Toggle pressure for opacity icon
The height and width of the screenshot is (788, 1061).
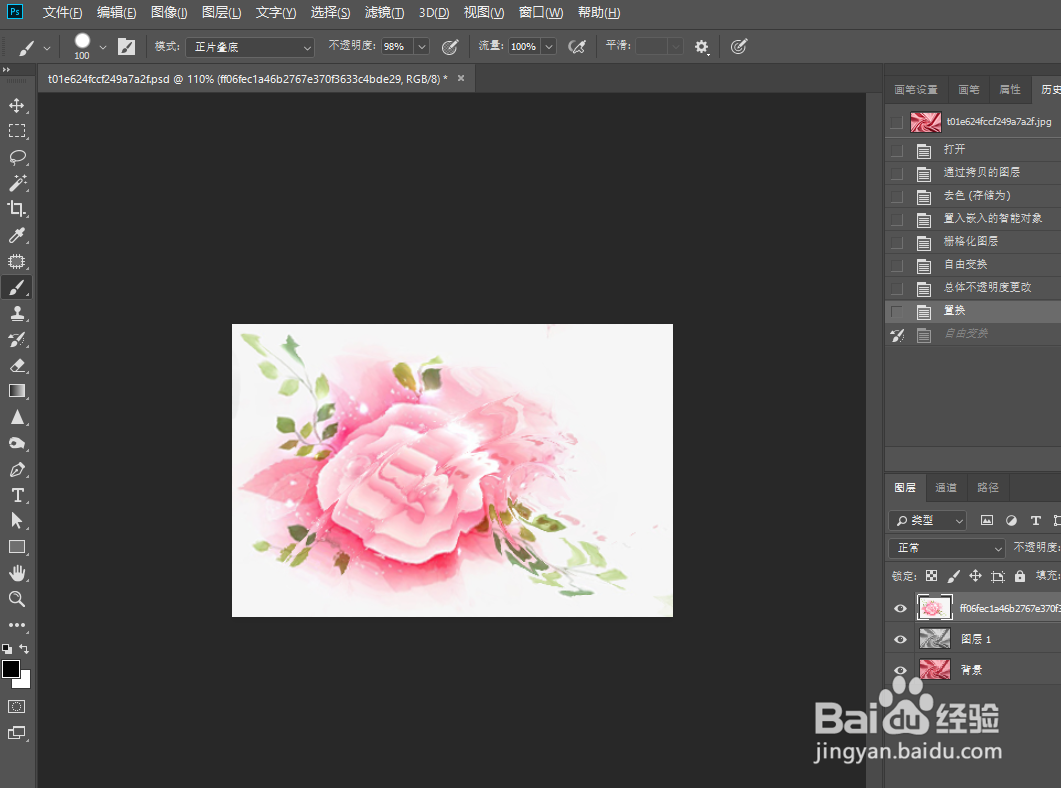click(x=449, y=47)
